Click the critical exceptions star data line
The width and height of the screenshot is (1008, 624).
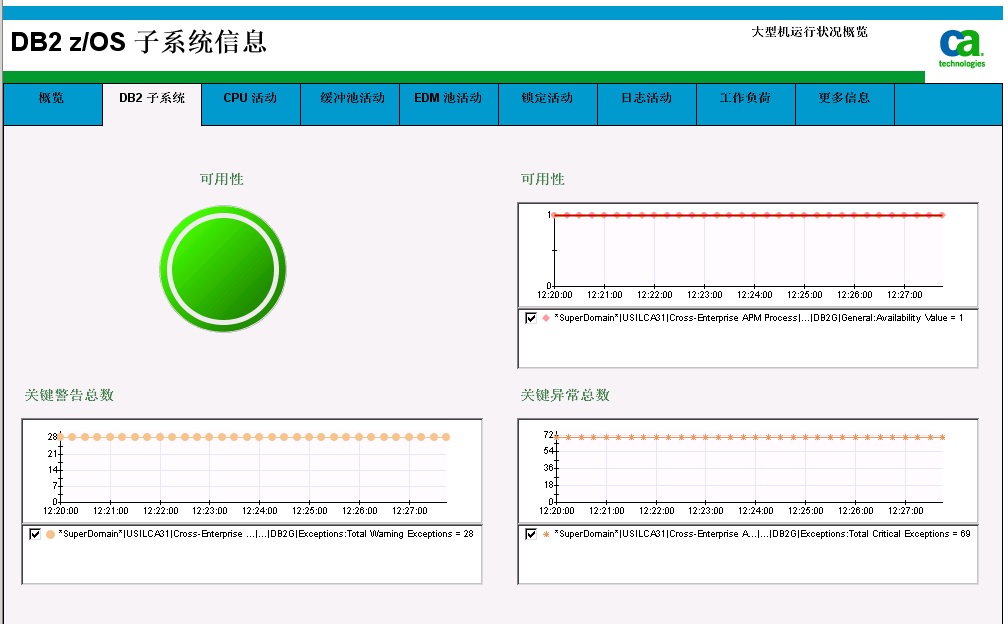pyautogui.click(x=750, y=437)
